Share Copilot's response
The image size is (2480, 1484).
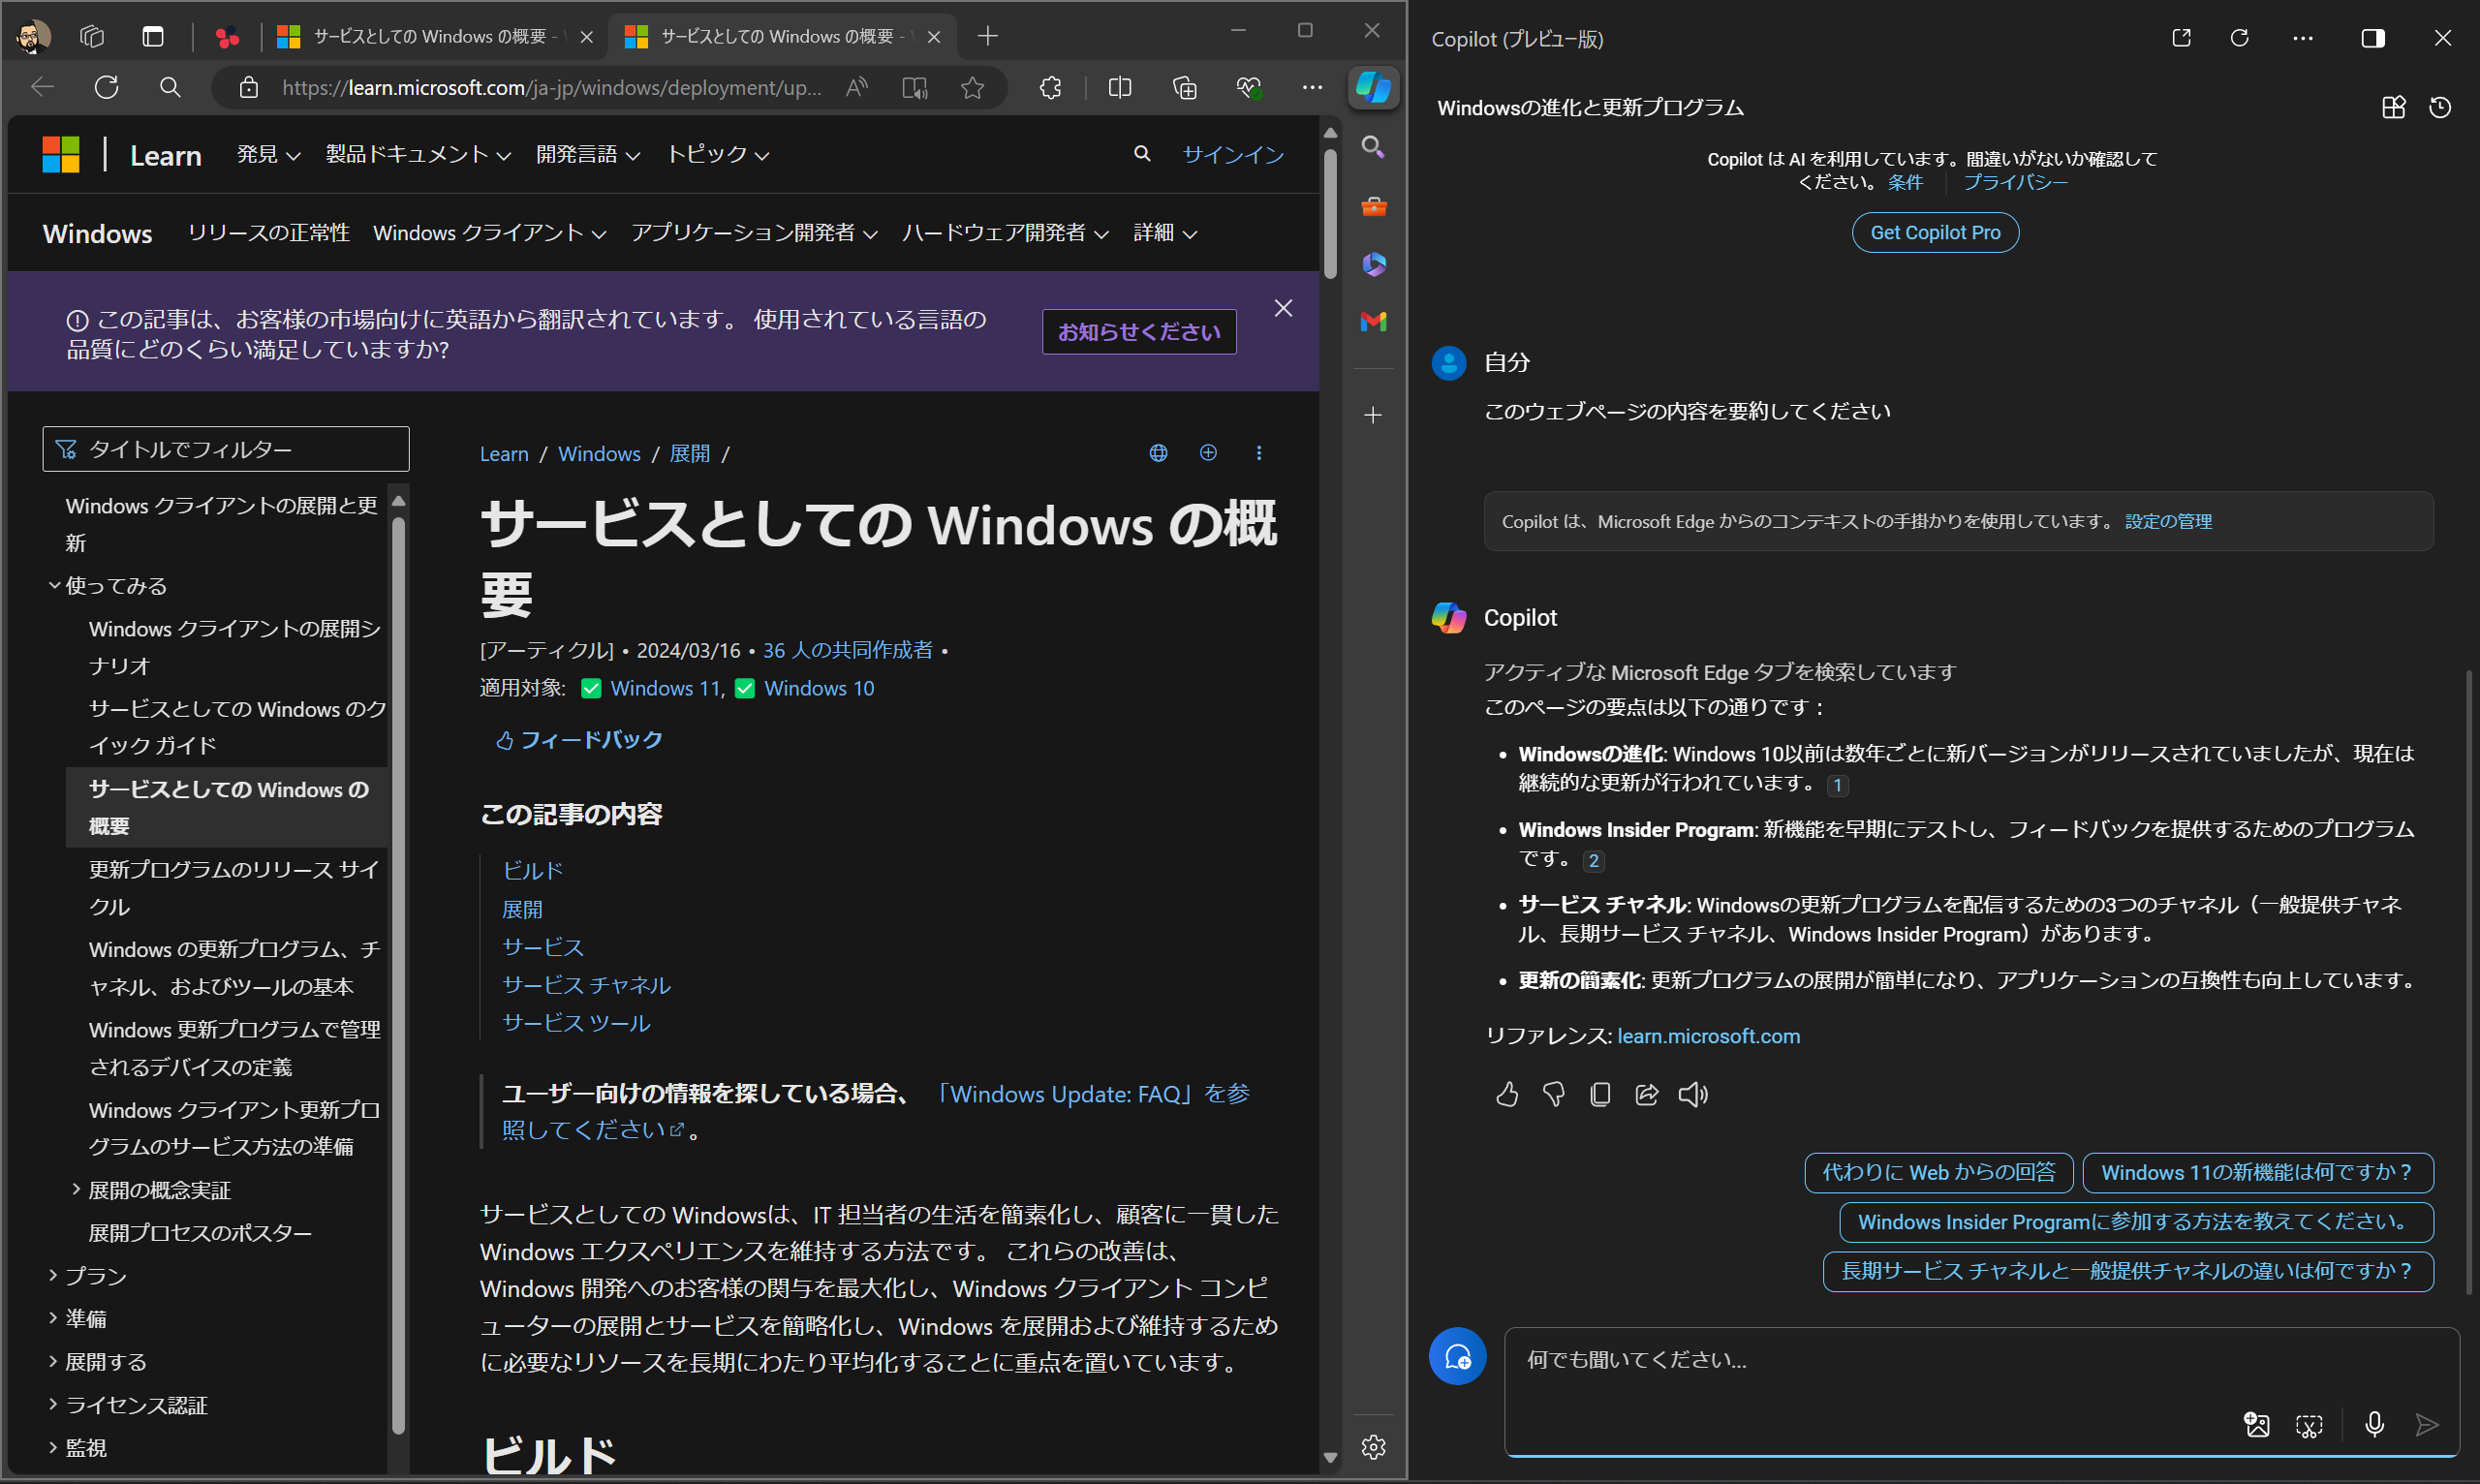[x=1646, y=1094]
